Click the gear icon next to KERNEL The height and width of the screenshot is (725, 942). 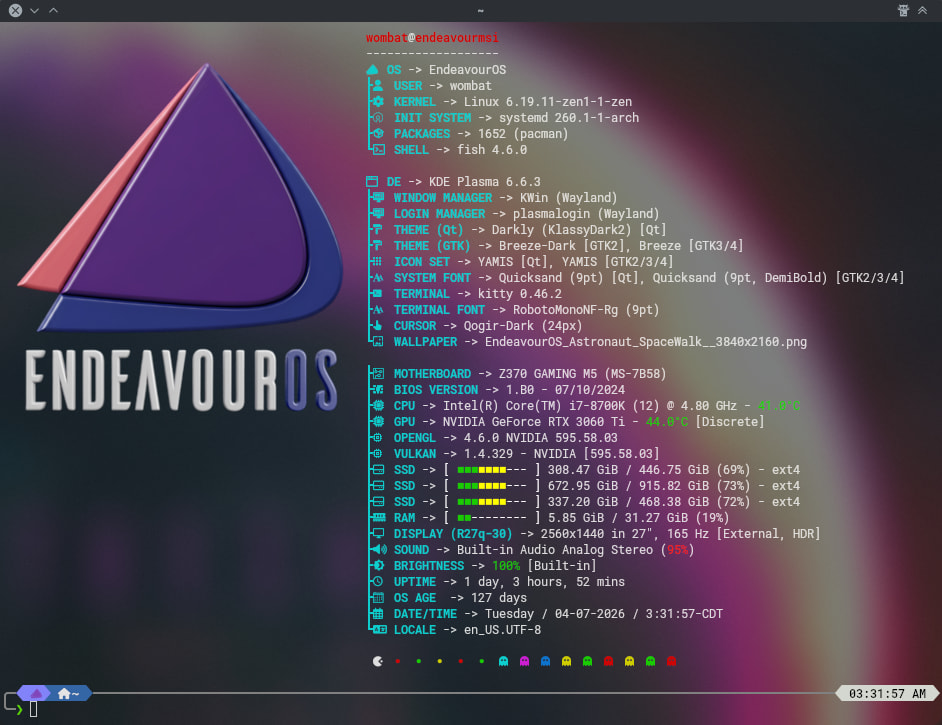[378, 102]
